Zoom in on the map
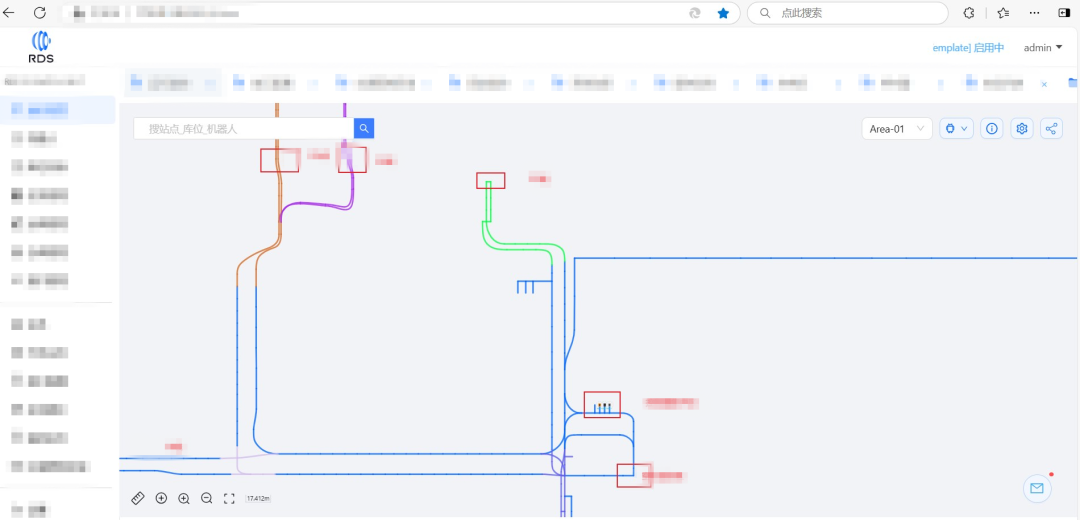The width and height of the screenshot is (1080, 520). tap(184, 498)
